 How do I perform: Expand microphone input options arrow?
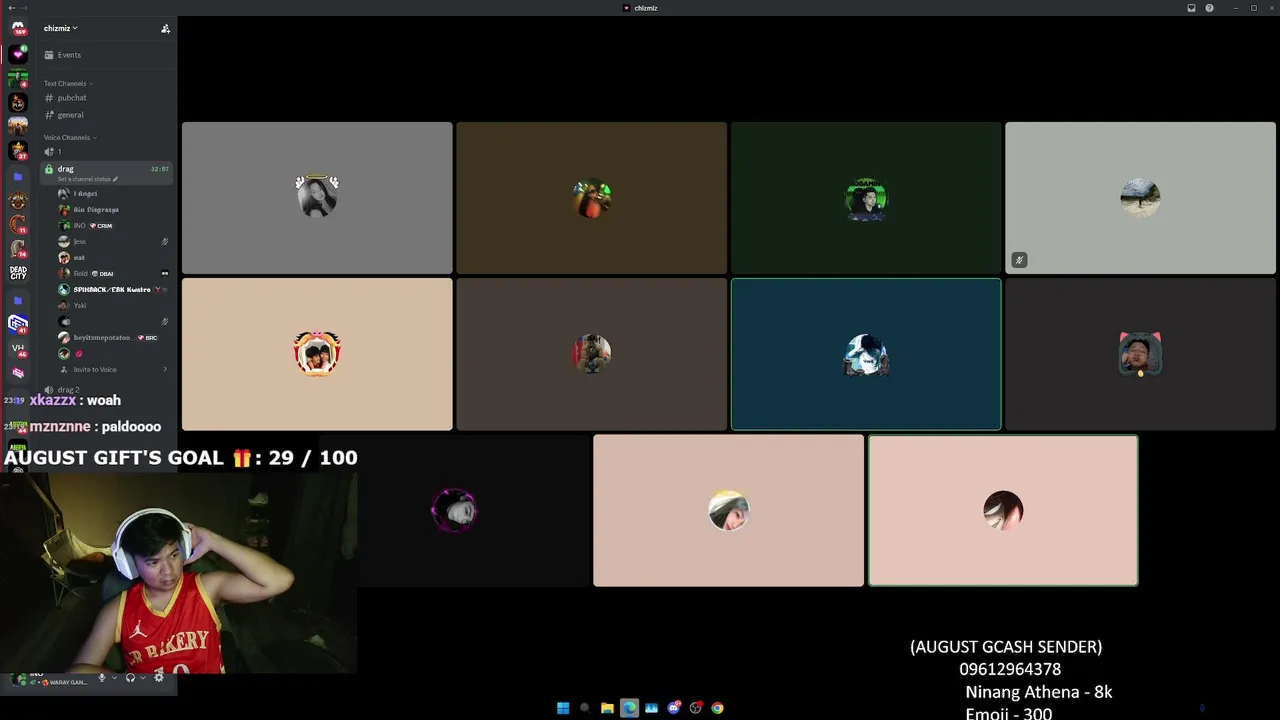click(113, 678)
